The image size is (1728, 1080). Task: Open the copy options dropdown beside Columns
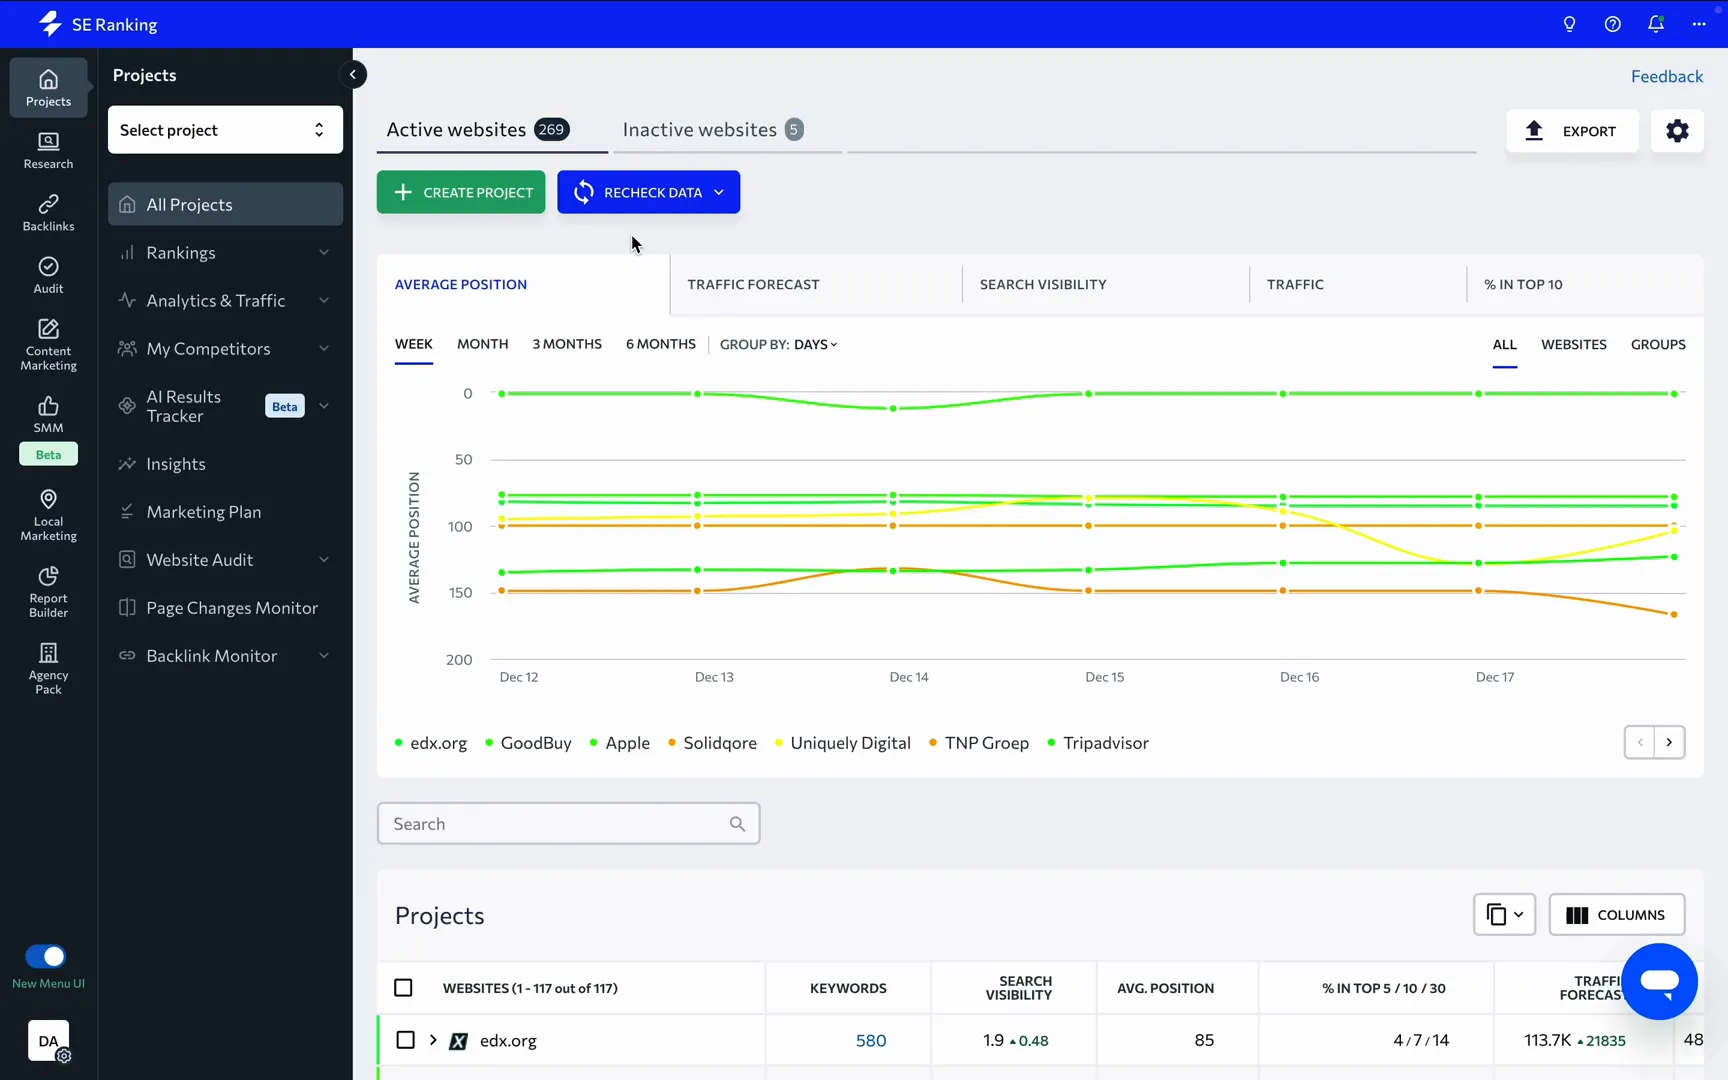tap(1504, 915)
